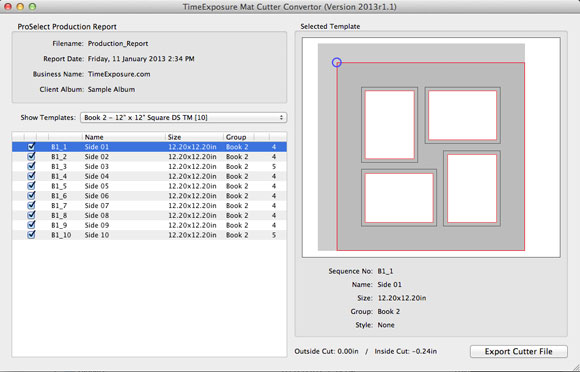Select the Side 06 row name
This screenshot has height=372, width=580.
(x=97, y=196)
